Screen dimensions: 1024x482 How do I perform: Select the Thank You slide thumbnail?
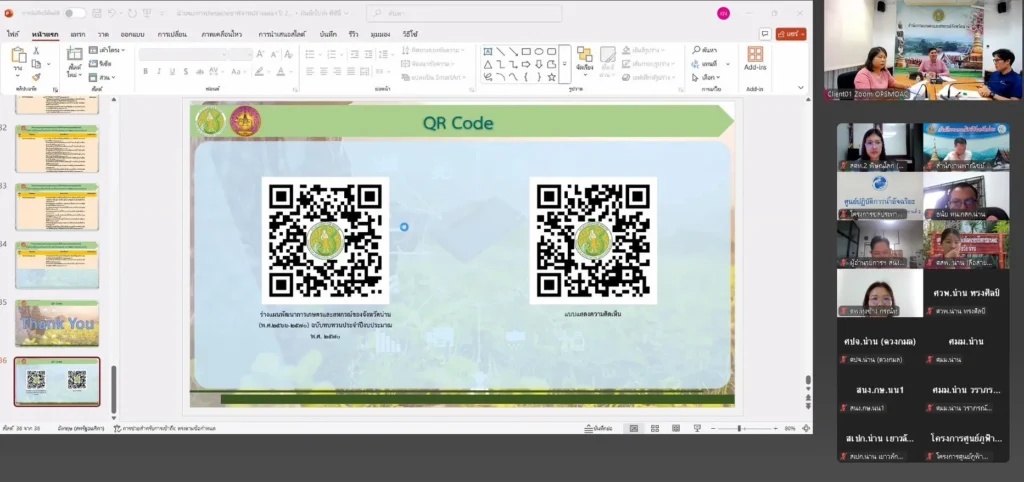(57, 323)
